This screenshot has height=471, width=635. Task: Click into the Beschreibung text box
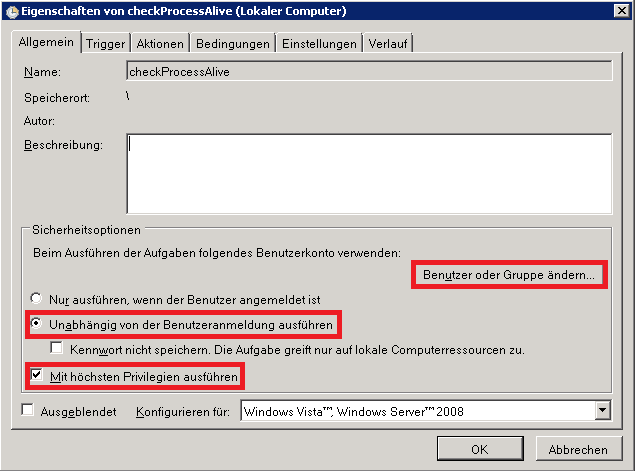[x=368, y=174]
